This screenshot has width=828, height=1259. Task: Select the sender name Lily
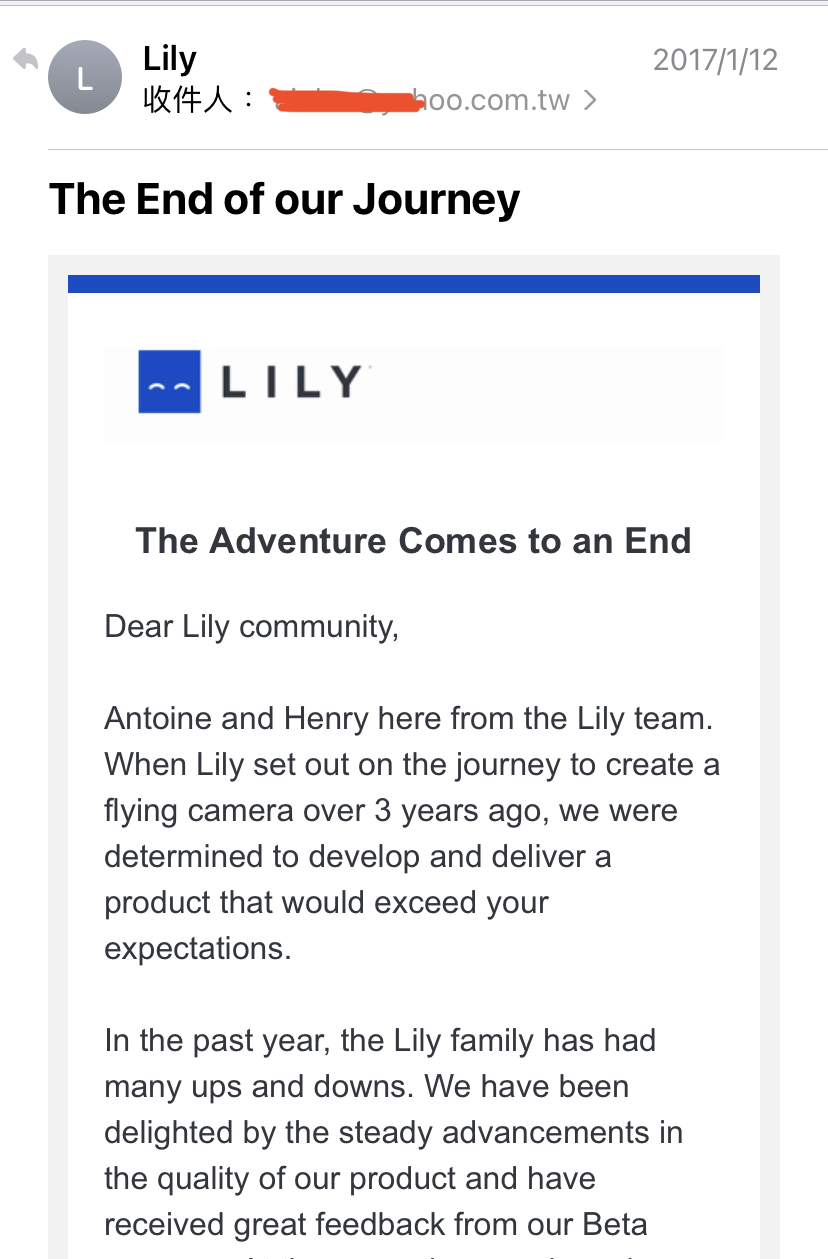pos(170,59)
